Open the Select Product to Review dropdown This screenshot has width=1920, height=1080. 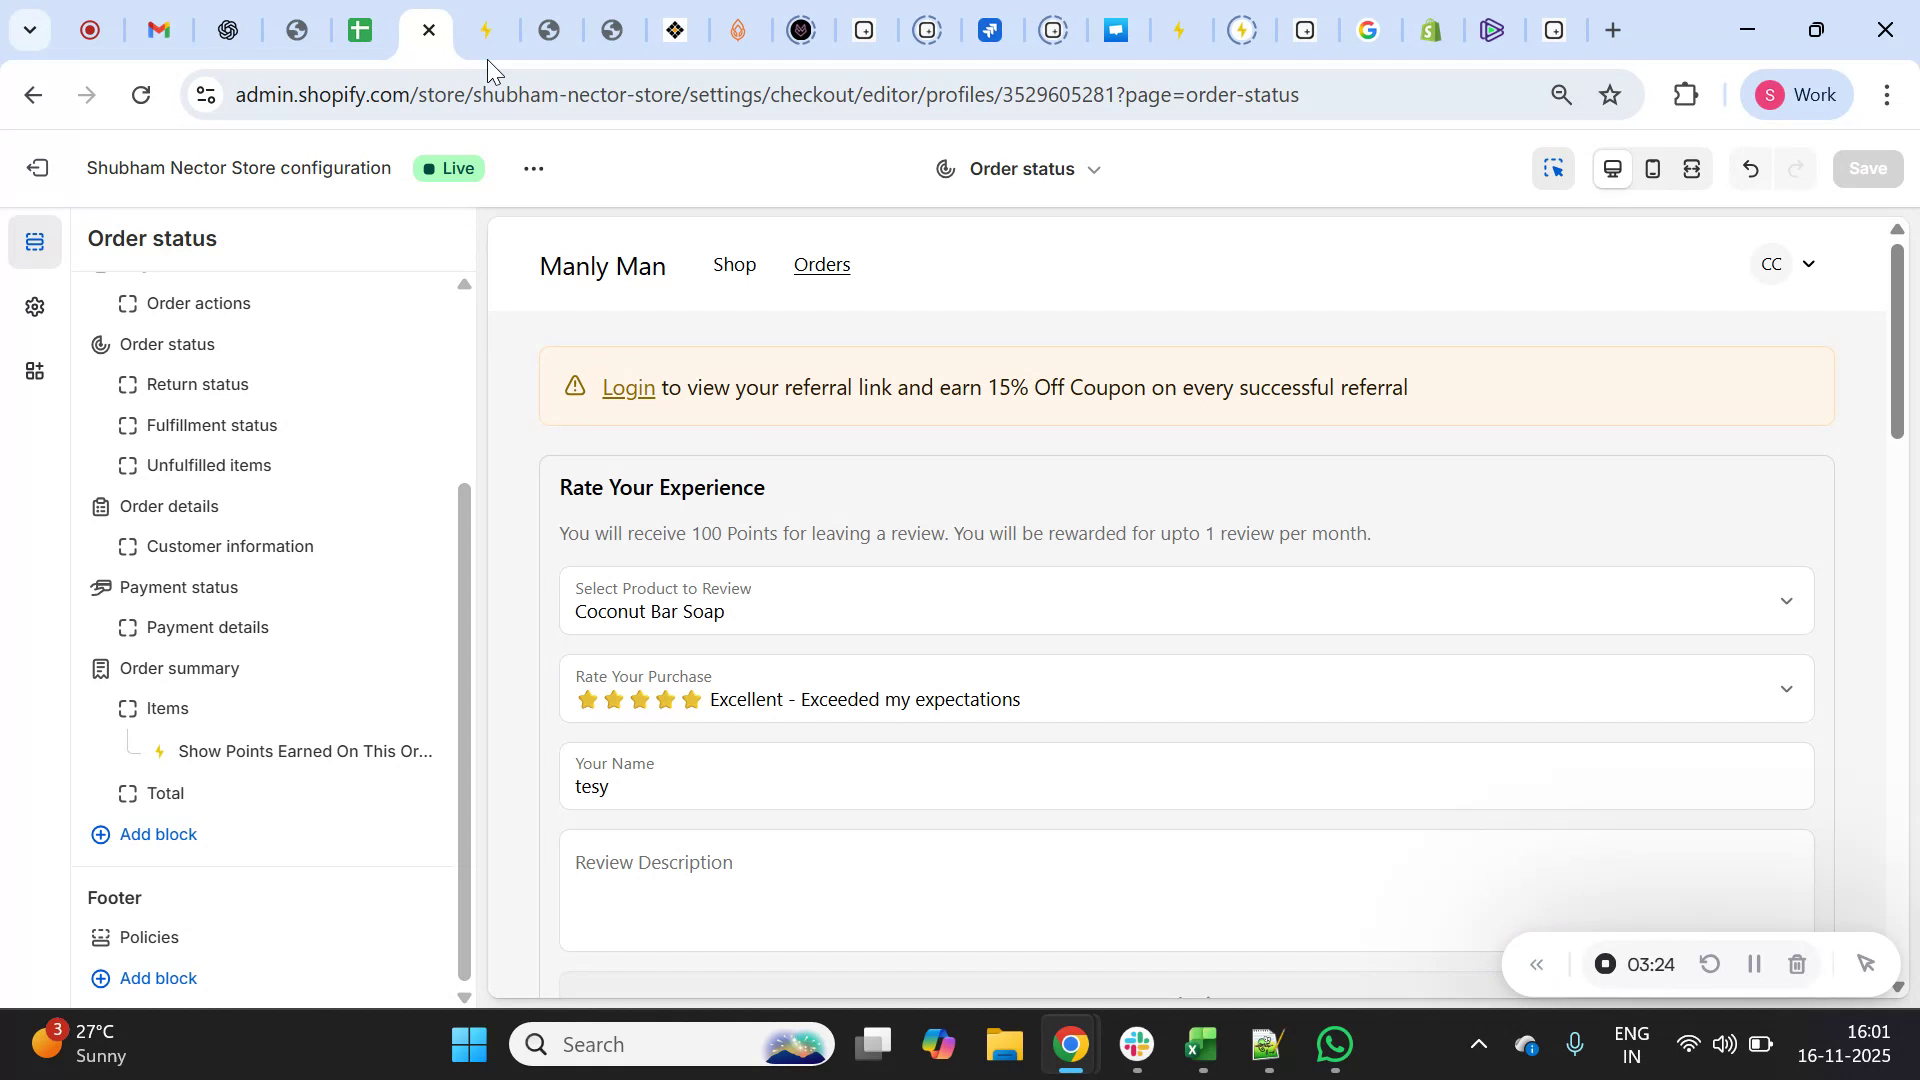click(x=1787, y=601)
